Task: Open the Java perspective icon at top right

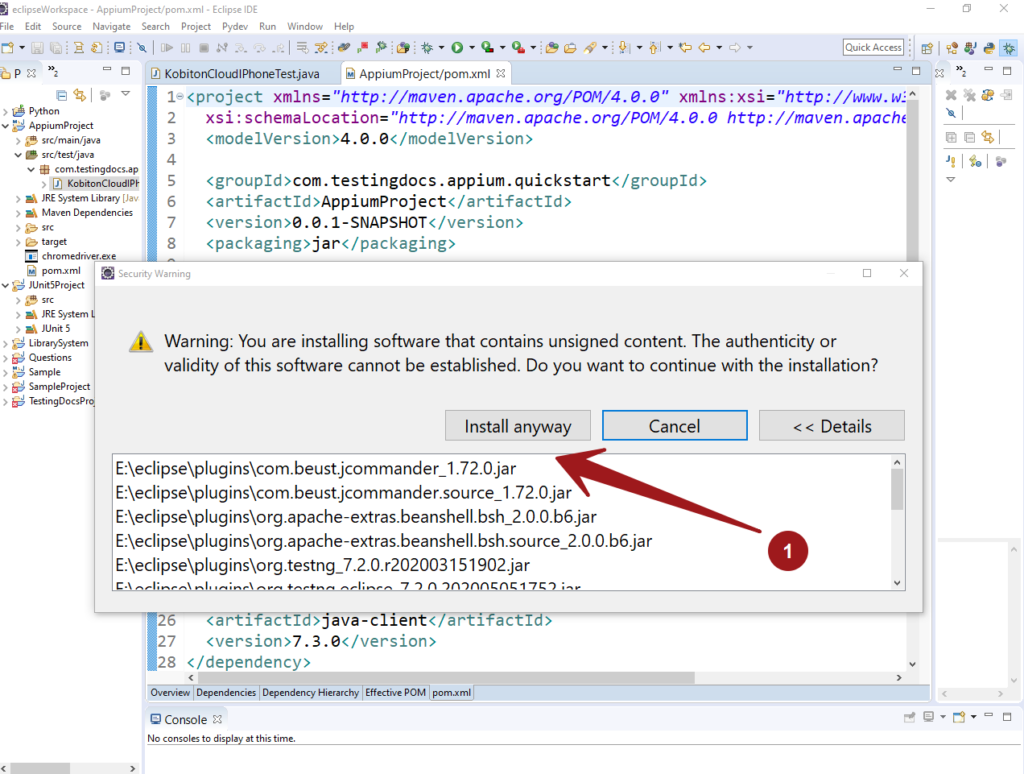Action: [970, 47]
